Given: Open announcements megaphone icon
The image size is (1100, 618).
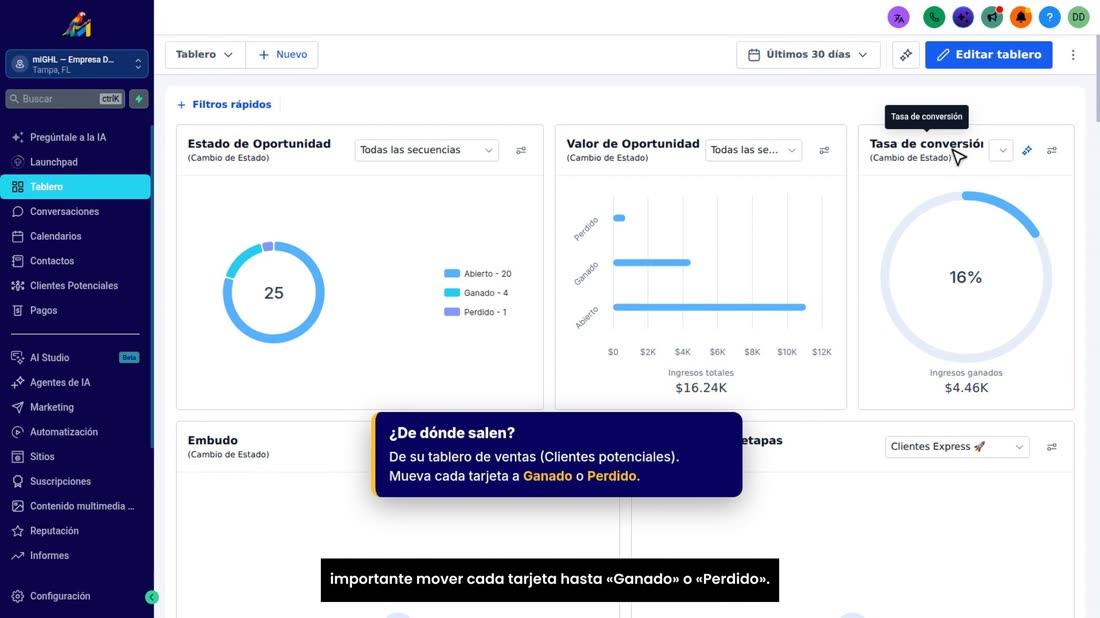Looking at the screenshot, I should tap(992, 18).
